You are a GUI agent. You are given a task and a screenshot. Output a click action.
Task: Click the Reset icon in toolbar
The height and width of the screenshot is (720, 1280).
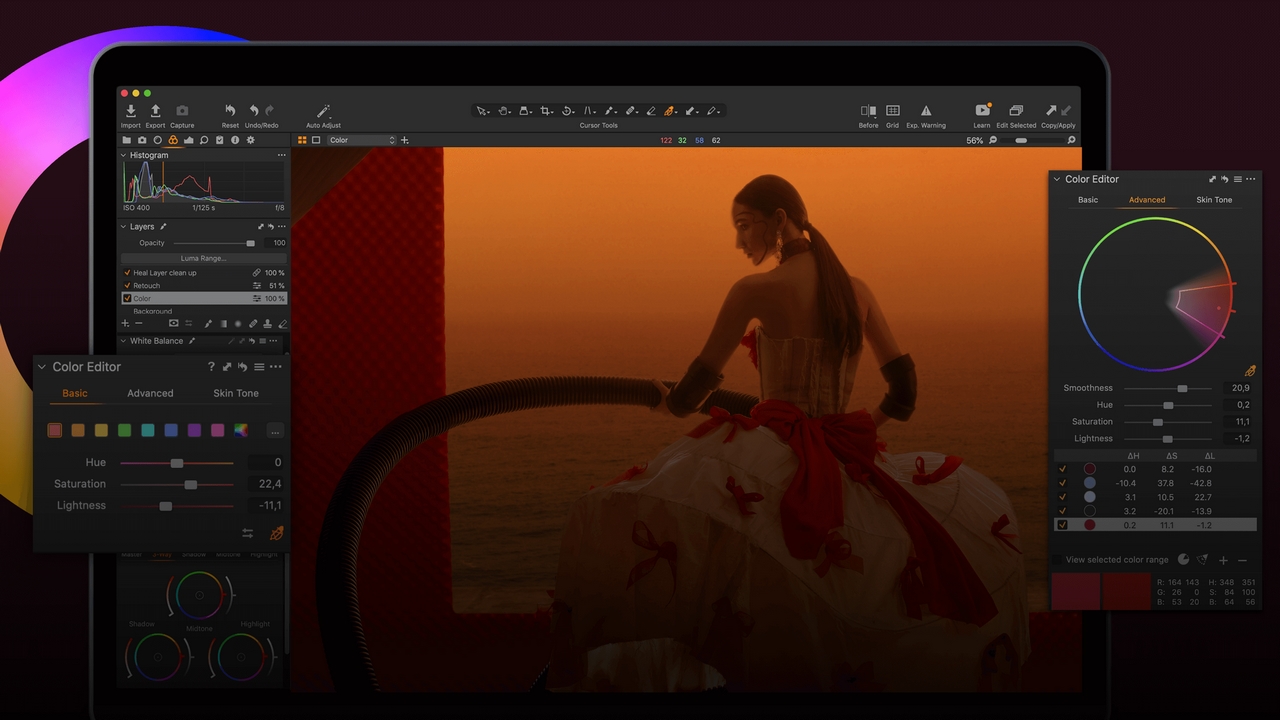(230, 111)
